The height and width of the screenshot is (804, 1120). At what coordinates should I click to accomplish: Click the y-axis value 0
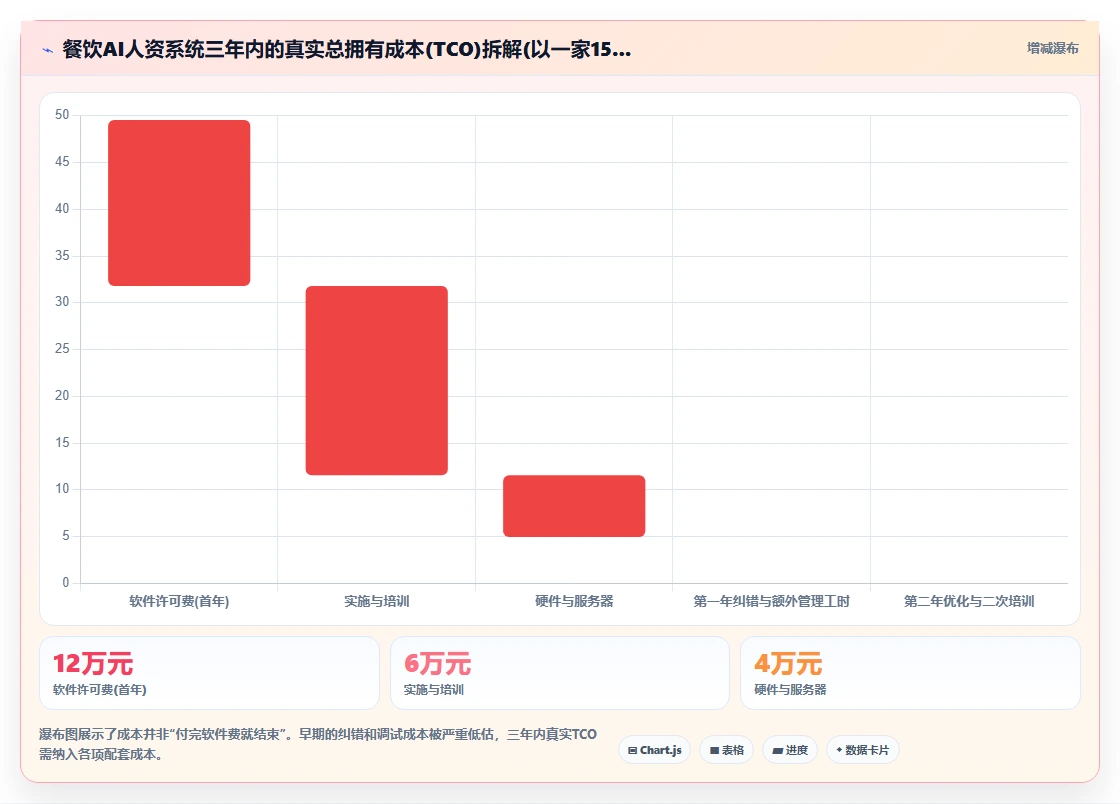click(66, 583)
